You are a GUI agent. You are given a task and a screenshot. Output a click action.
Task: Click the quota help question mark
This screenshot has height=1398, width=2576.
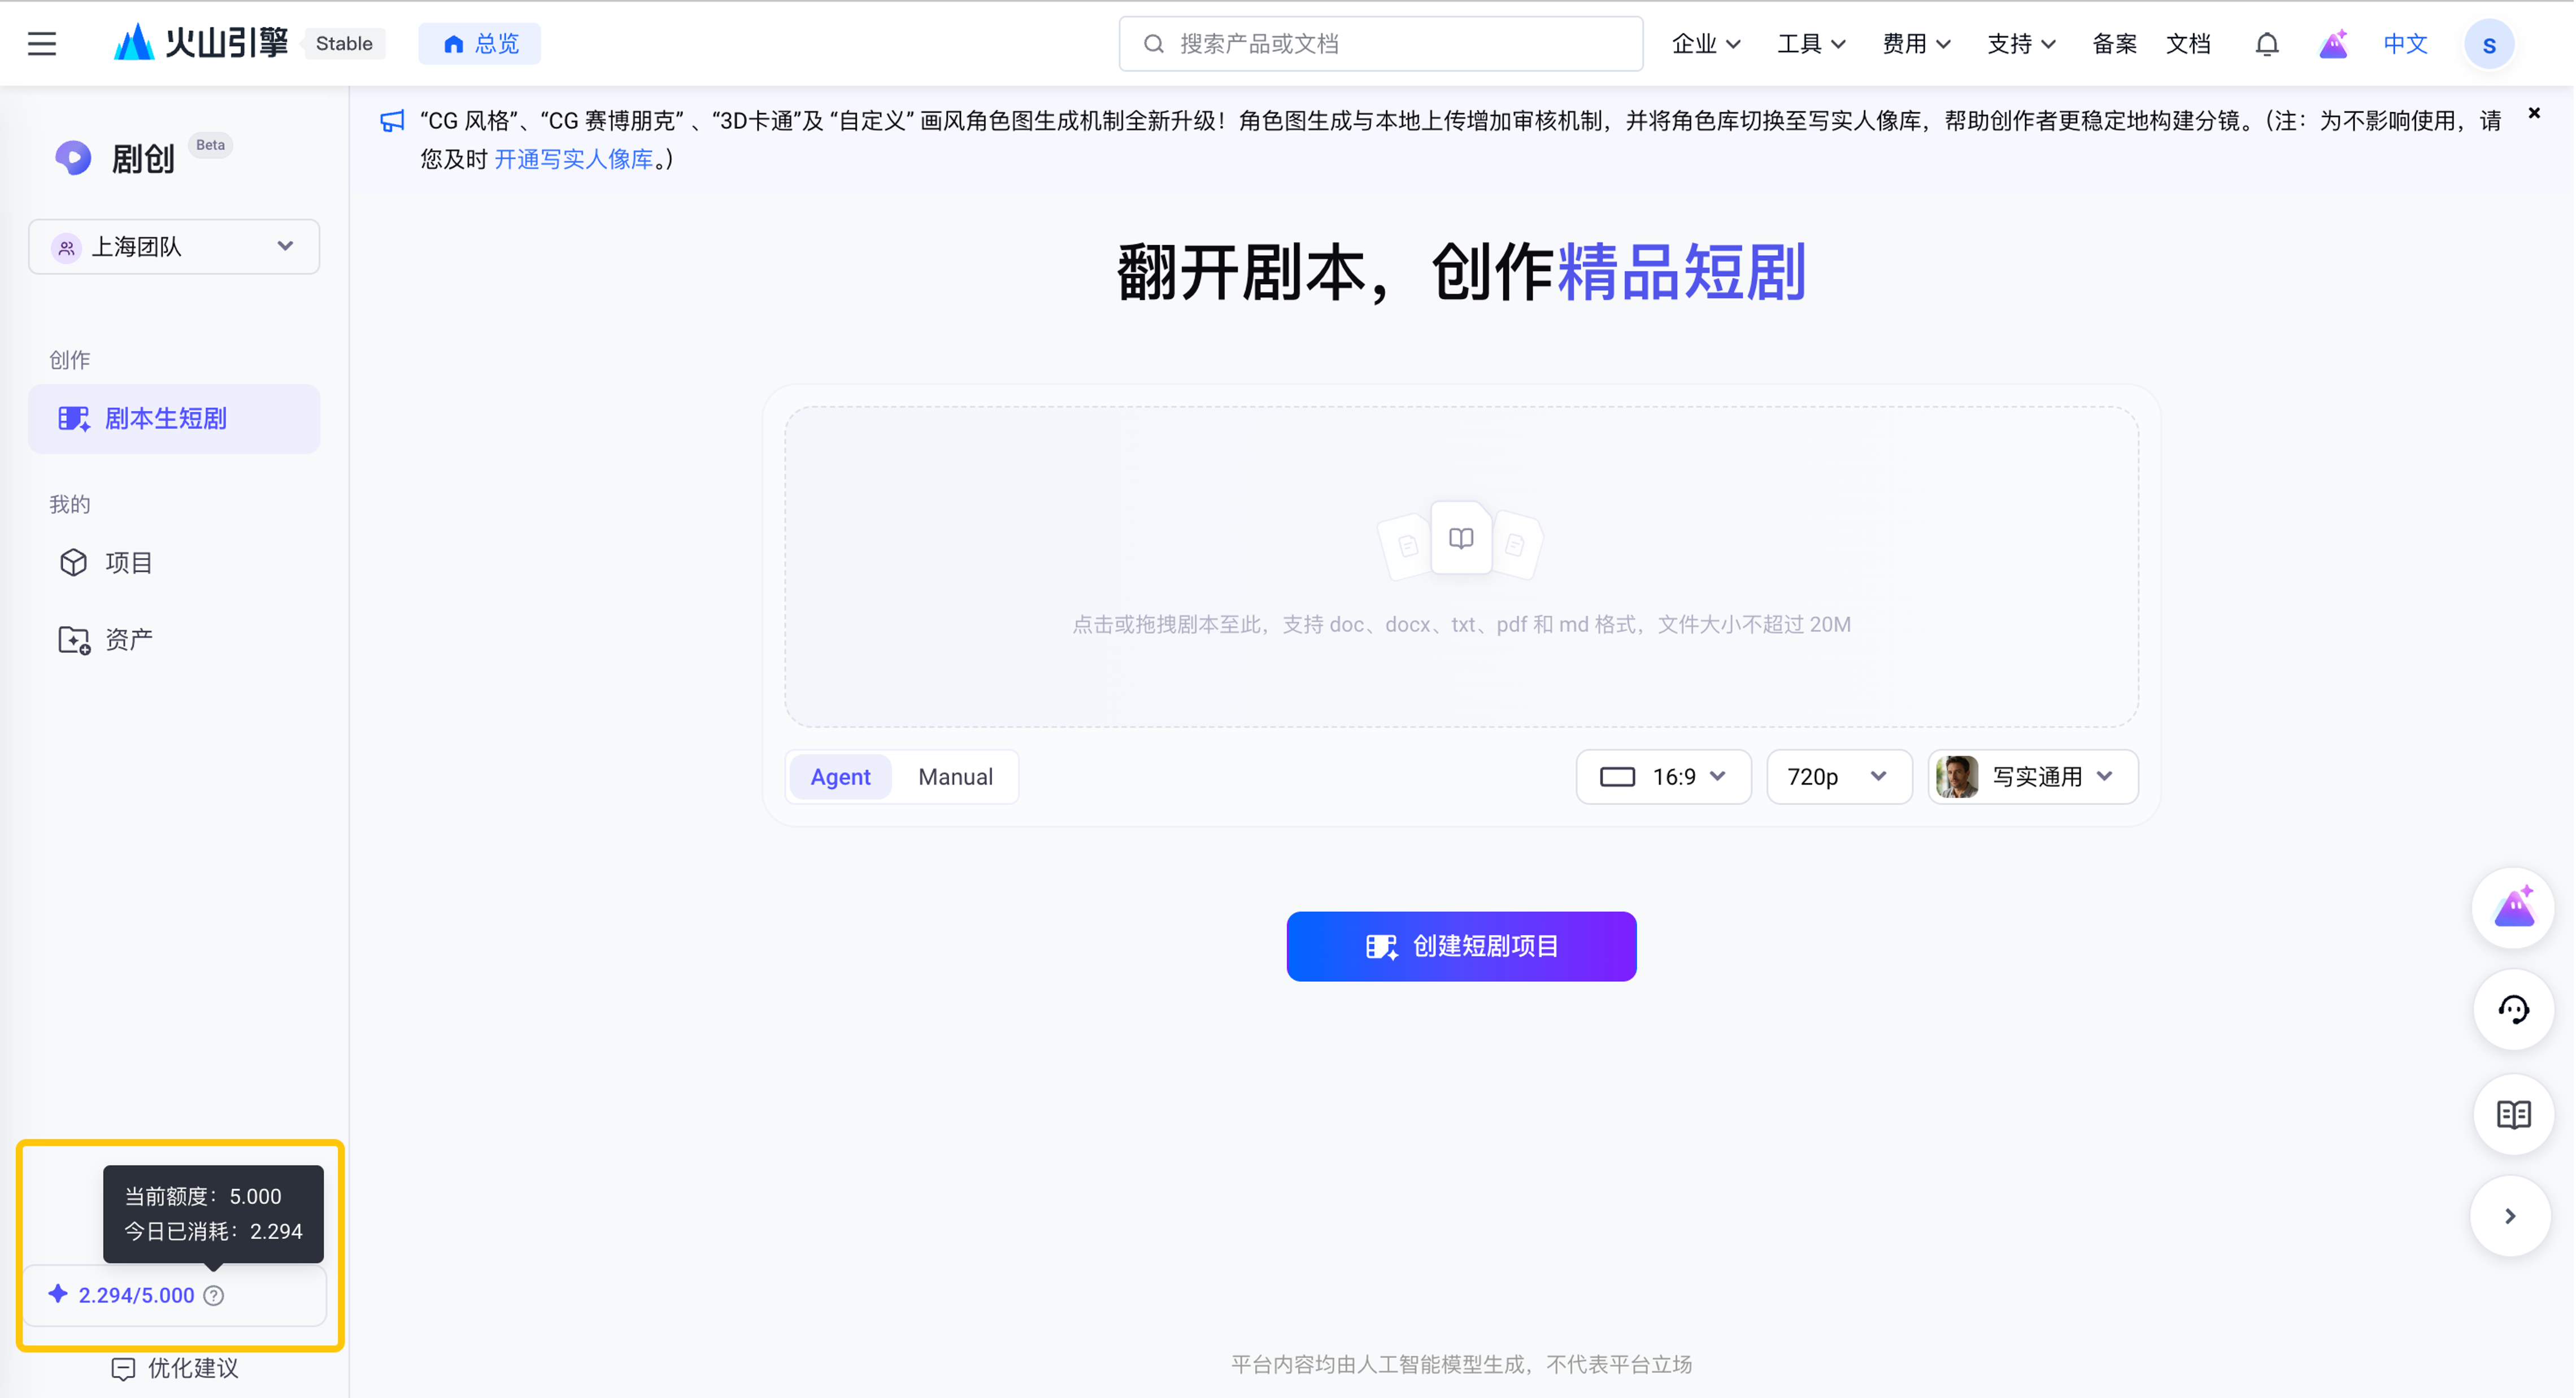(x=213, y=1295)
